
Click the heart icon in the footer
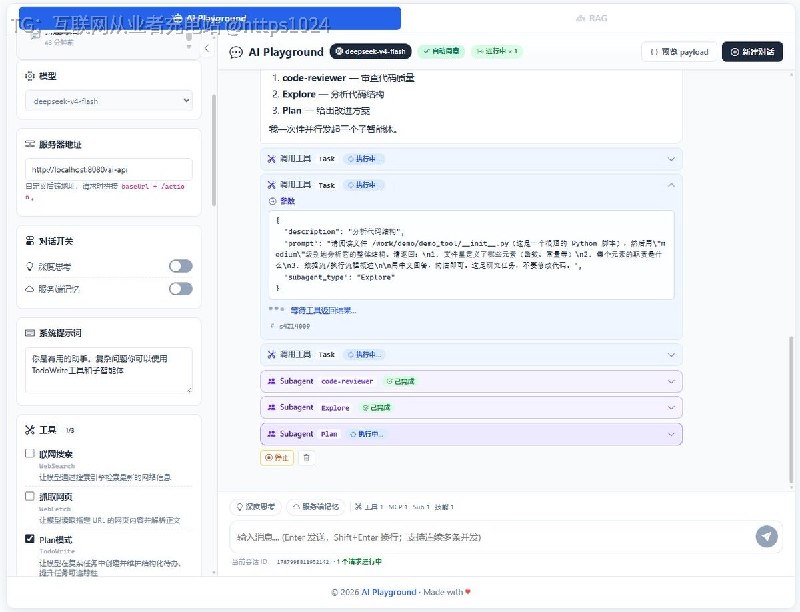pos(468,592)
